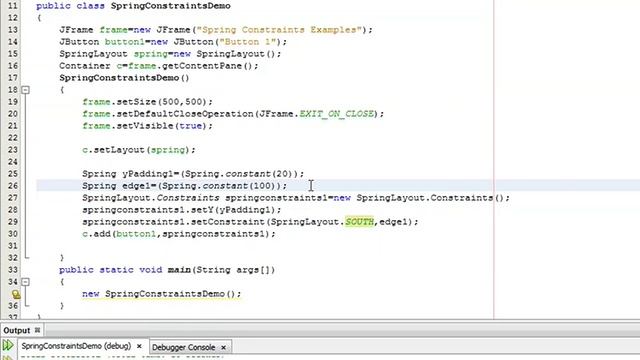Click the main method name on line 33
Screen dimensions: 640x360
[179, 270]
